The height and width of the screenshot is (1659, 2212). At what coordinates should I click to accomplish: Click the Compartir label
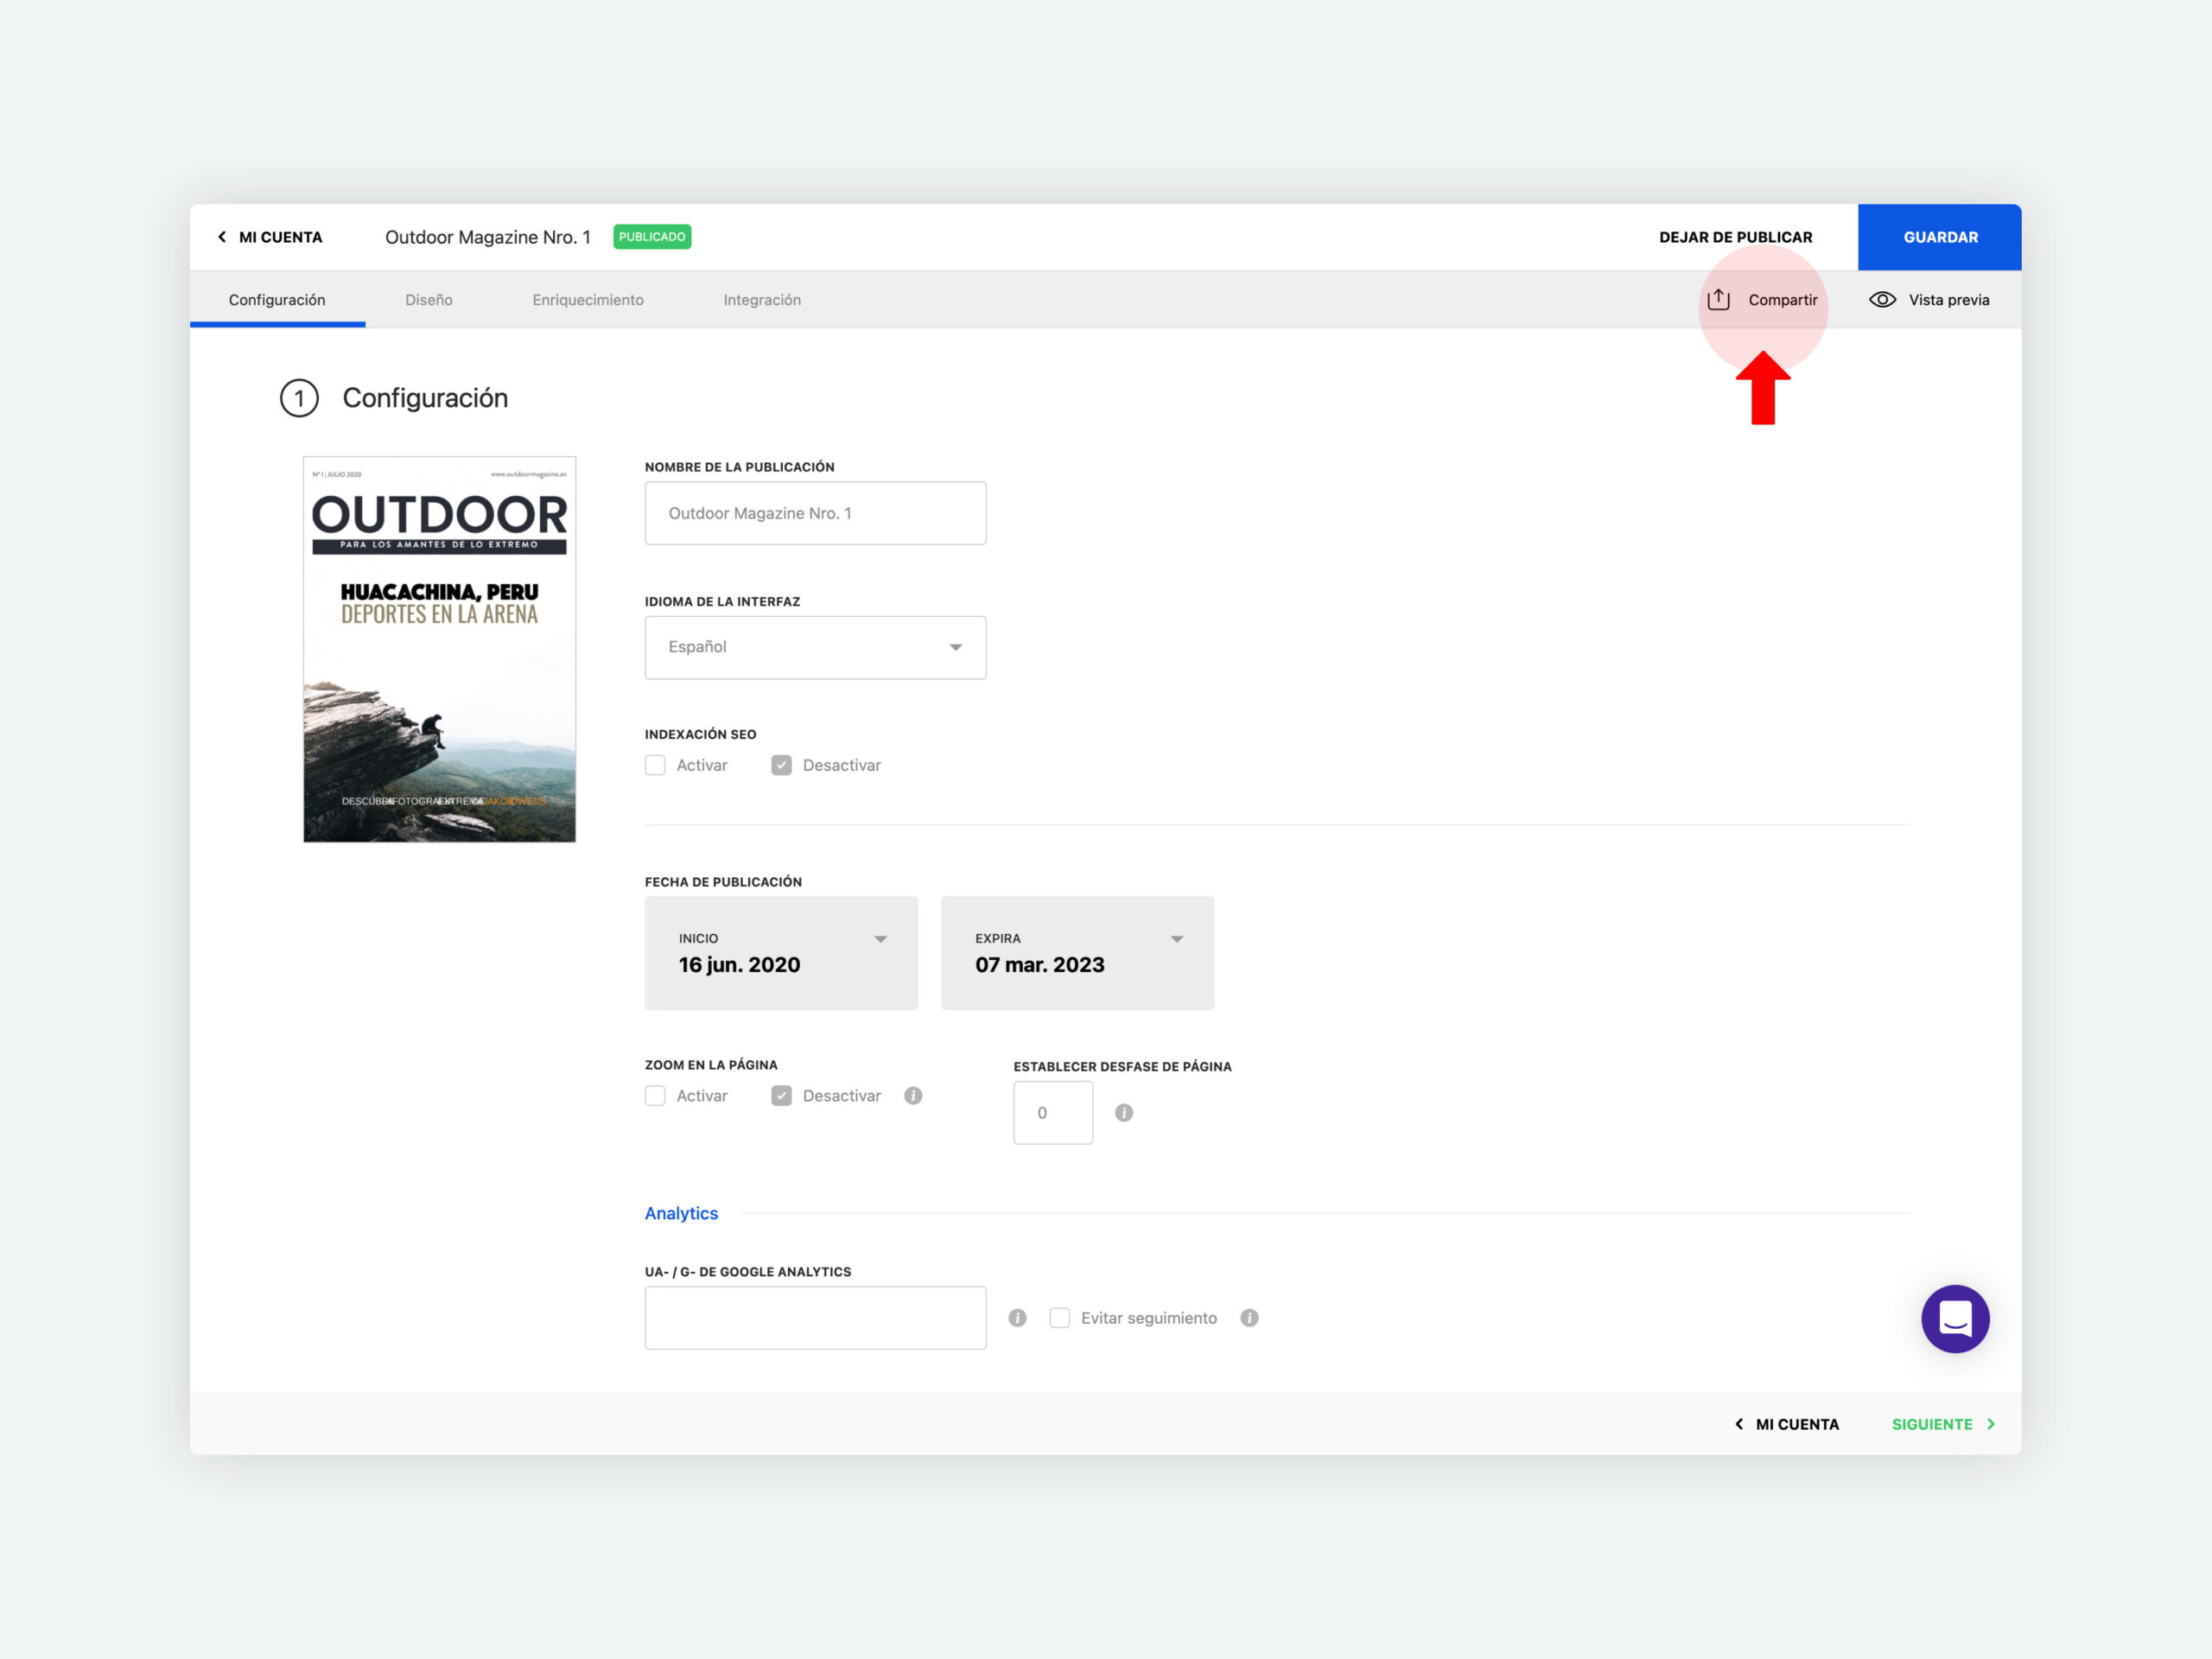(x=1783, y=300)
